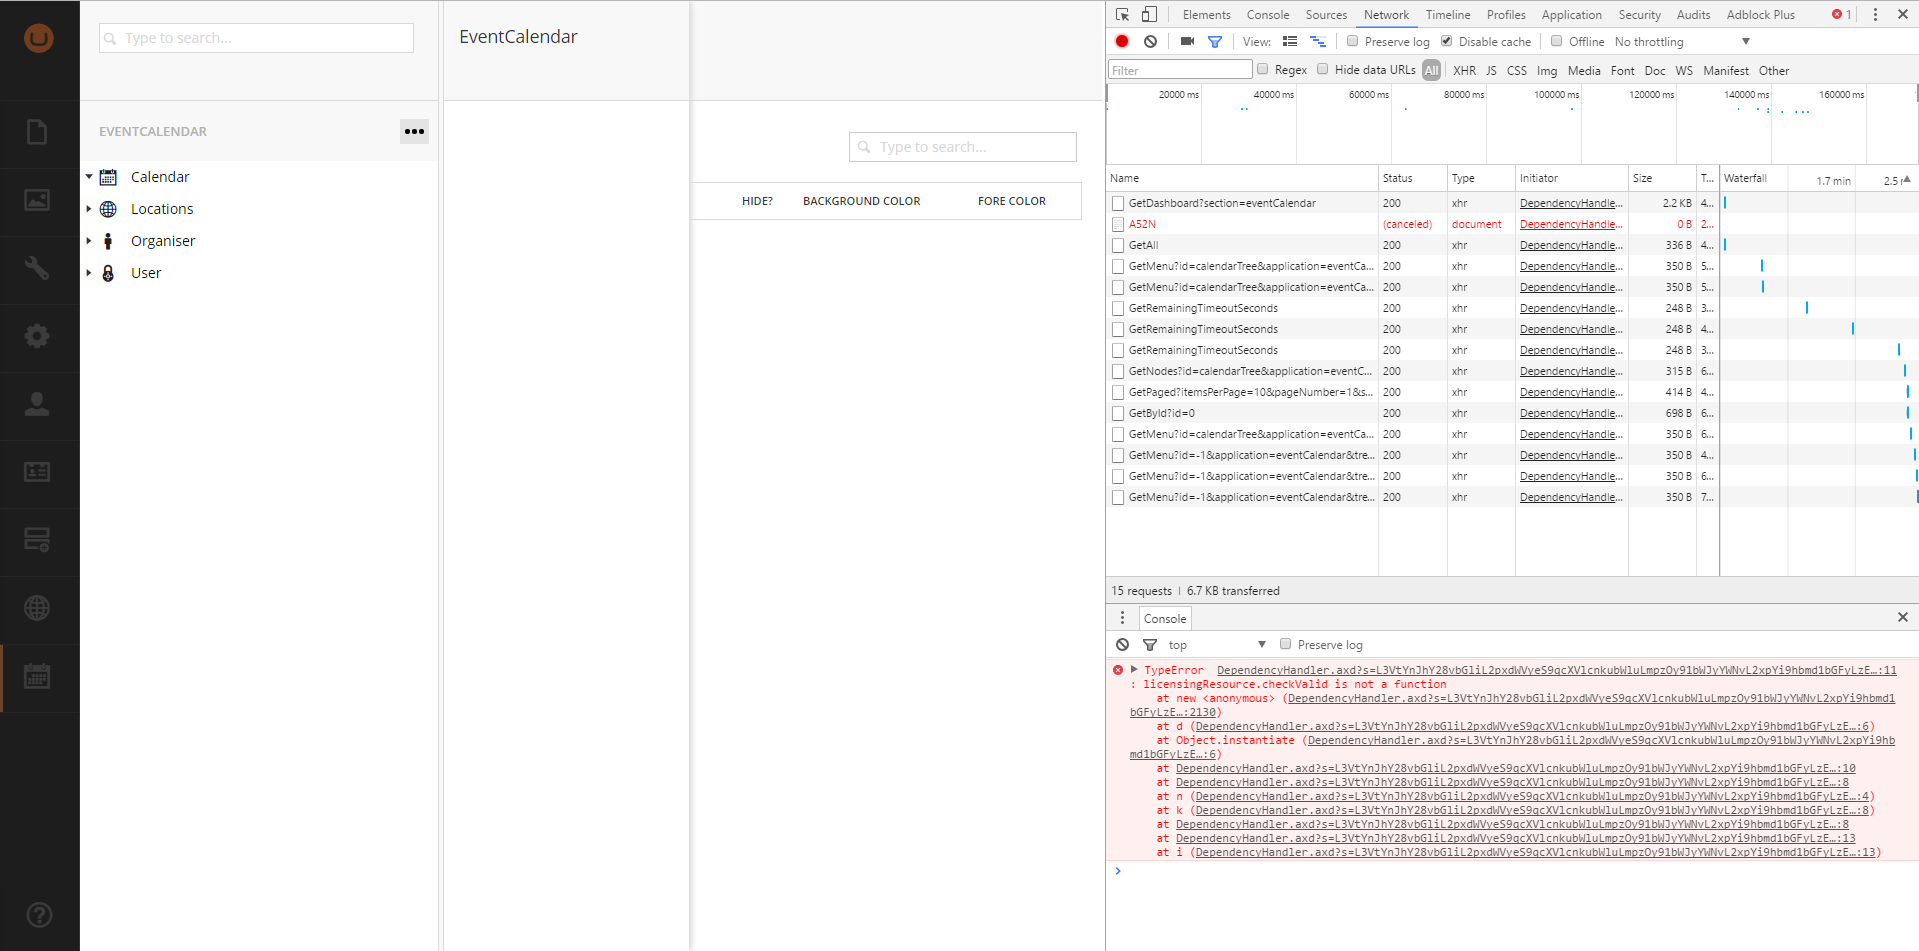Toggle network overview waterfall view icon
Image resolution: width=1919 pixels, height=951 pixels.
pos(1318,41)
